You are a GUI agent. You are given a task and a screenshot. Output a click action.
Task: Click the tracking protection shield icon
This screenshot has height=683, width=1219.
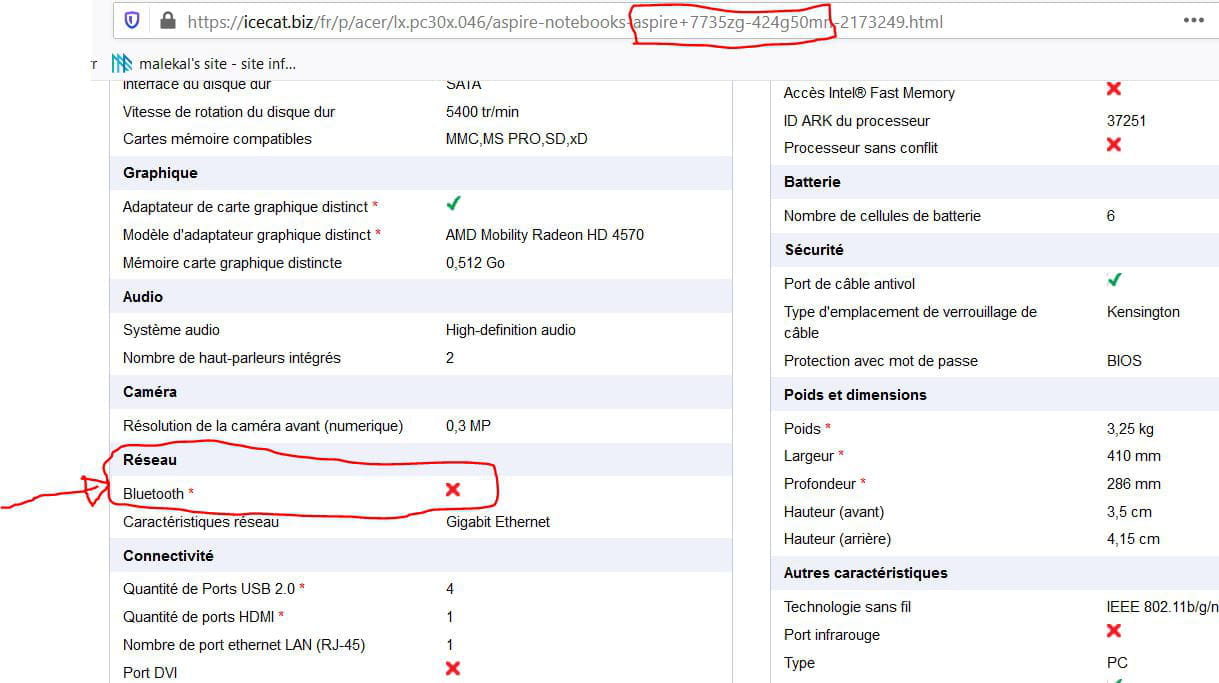[132, 20]
